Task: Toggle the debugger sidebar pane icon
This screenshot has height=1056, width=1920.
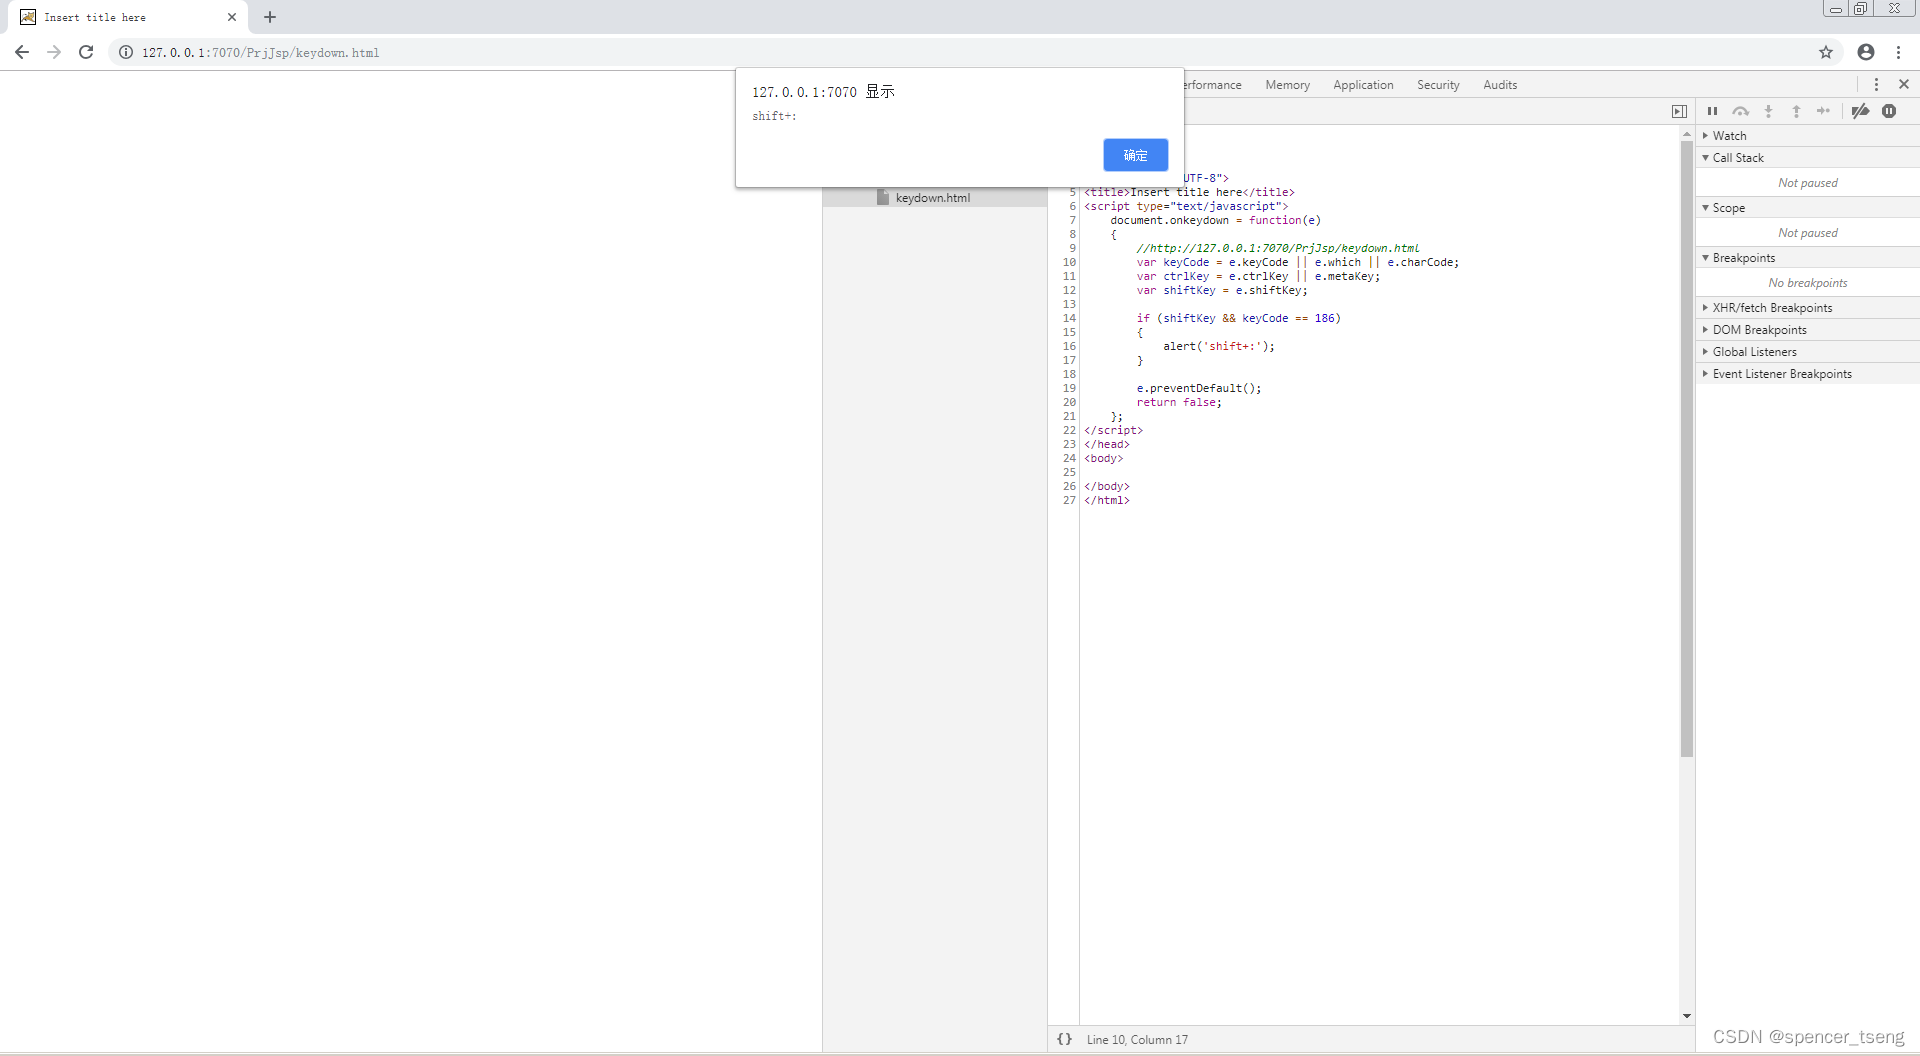Action: (1679, 111)
